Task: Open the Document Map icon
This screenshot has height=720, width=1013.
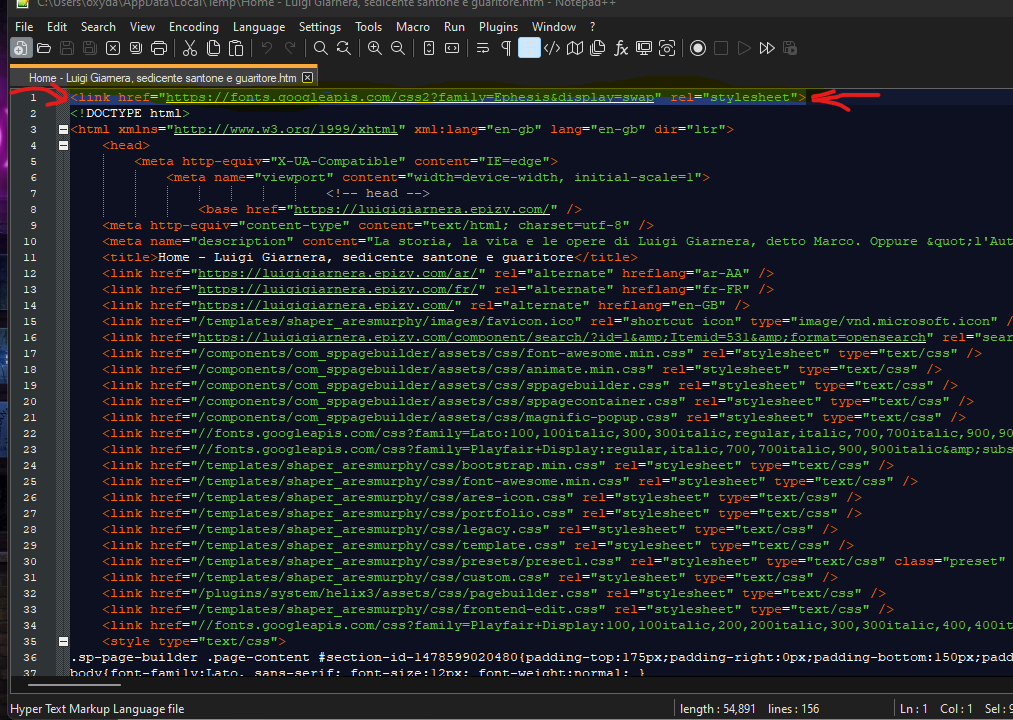Action: (575, 48)
